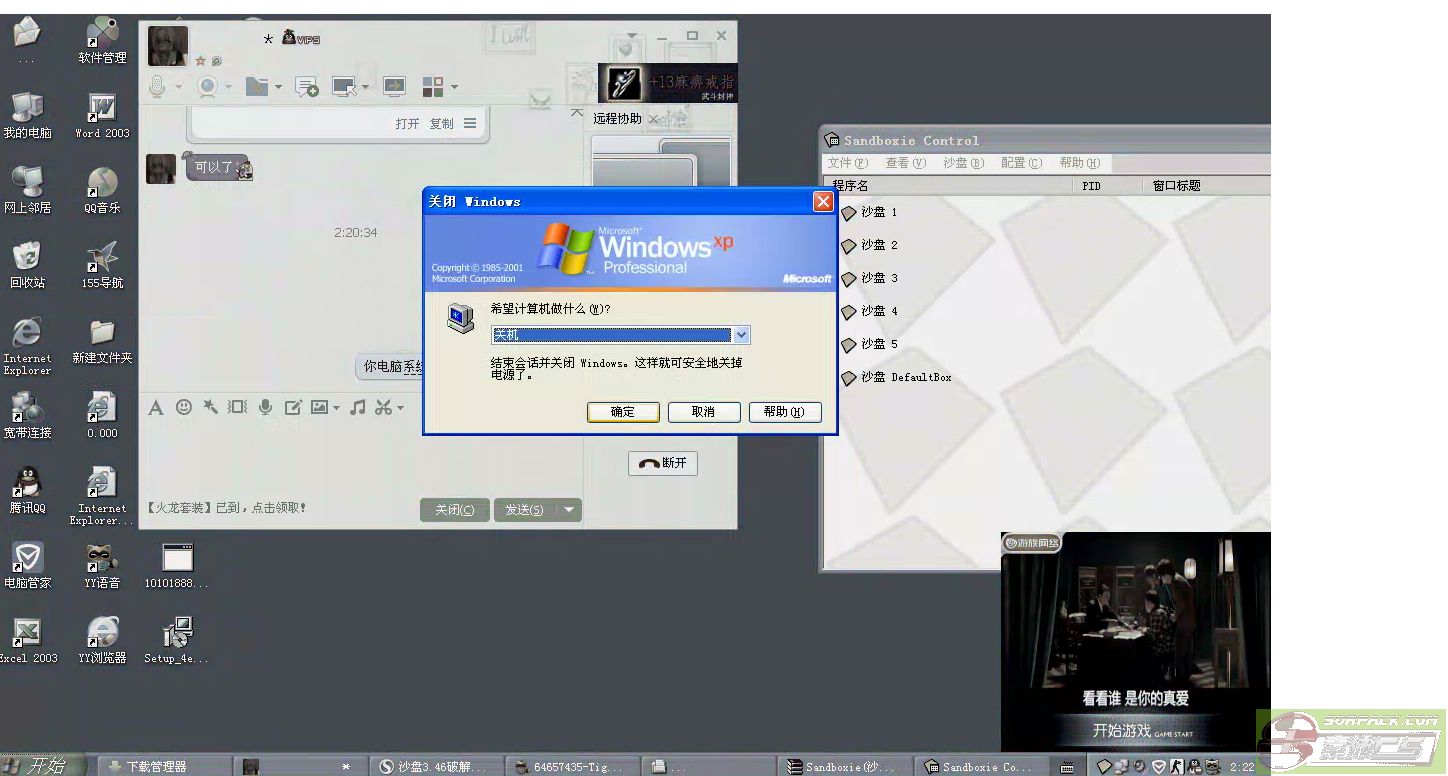Image resolution: width=1448 pixels, height=776 pixels.
Task: Click 复制 on the message card
Action: pyautogui.click(x=441, y=124)
